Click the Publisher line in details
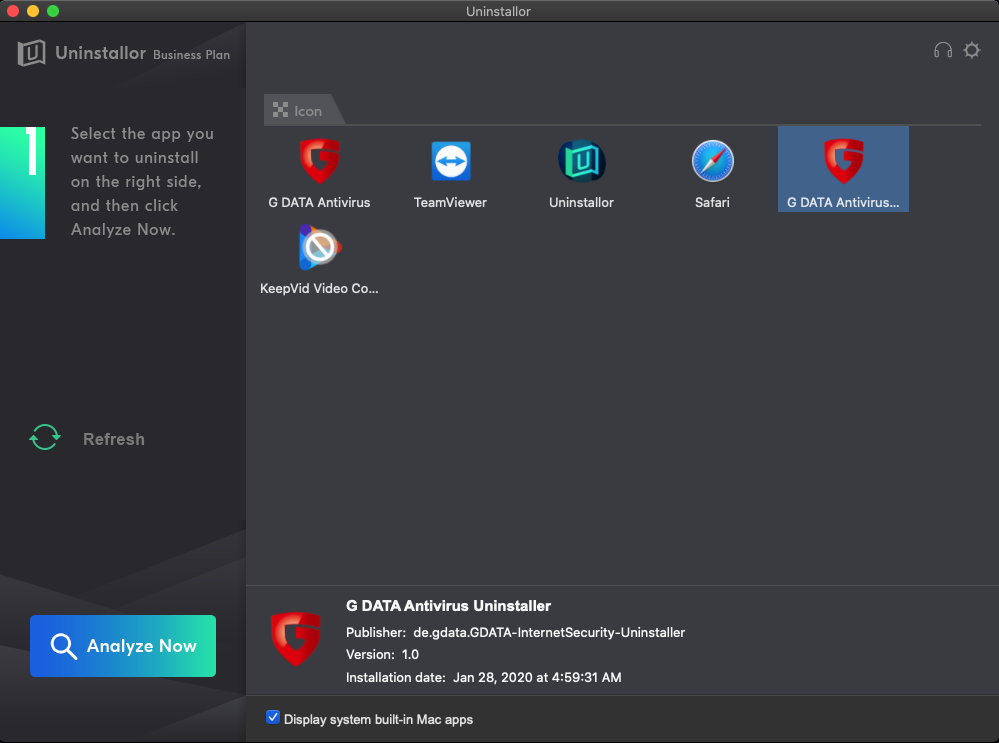The image size is (999, 743). pyautogui.click(x=515, y=633)
